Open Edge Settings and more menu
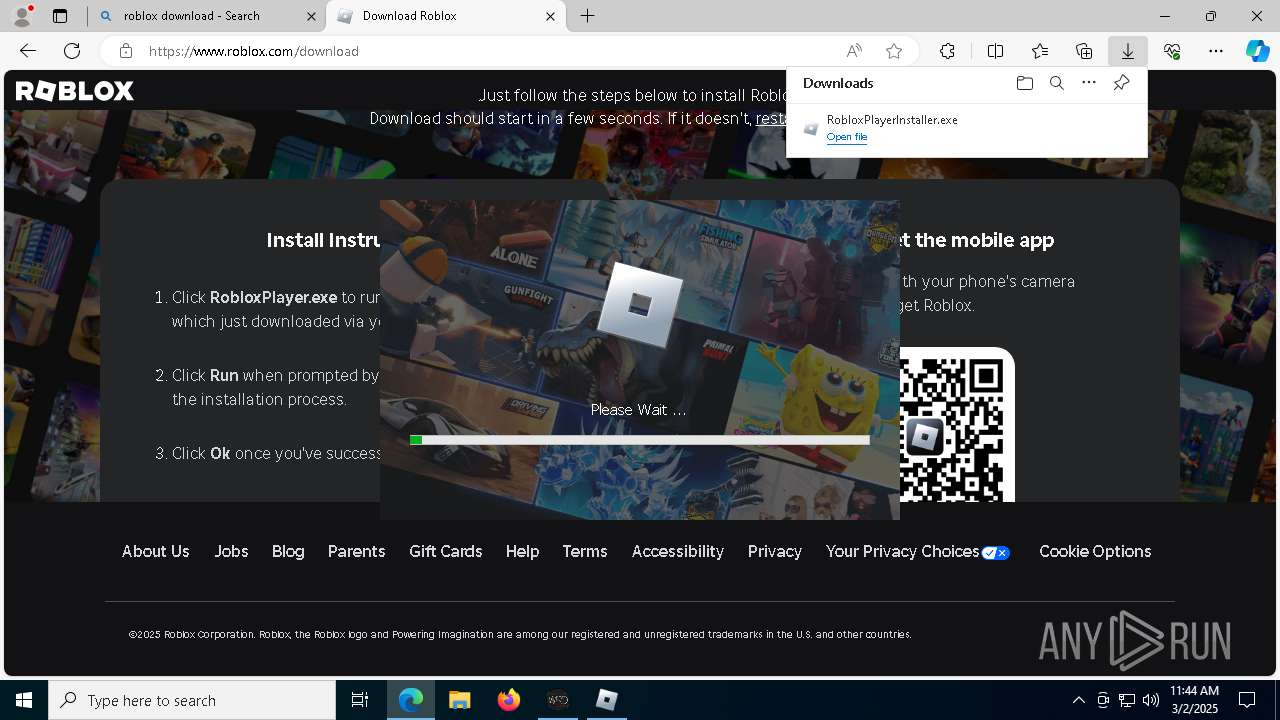 click(x=1216, y=51)
